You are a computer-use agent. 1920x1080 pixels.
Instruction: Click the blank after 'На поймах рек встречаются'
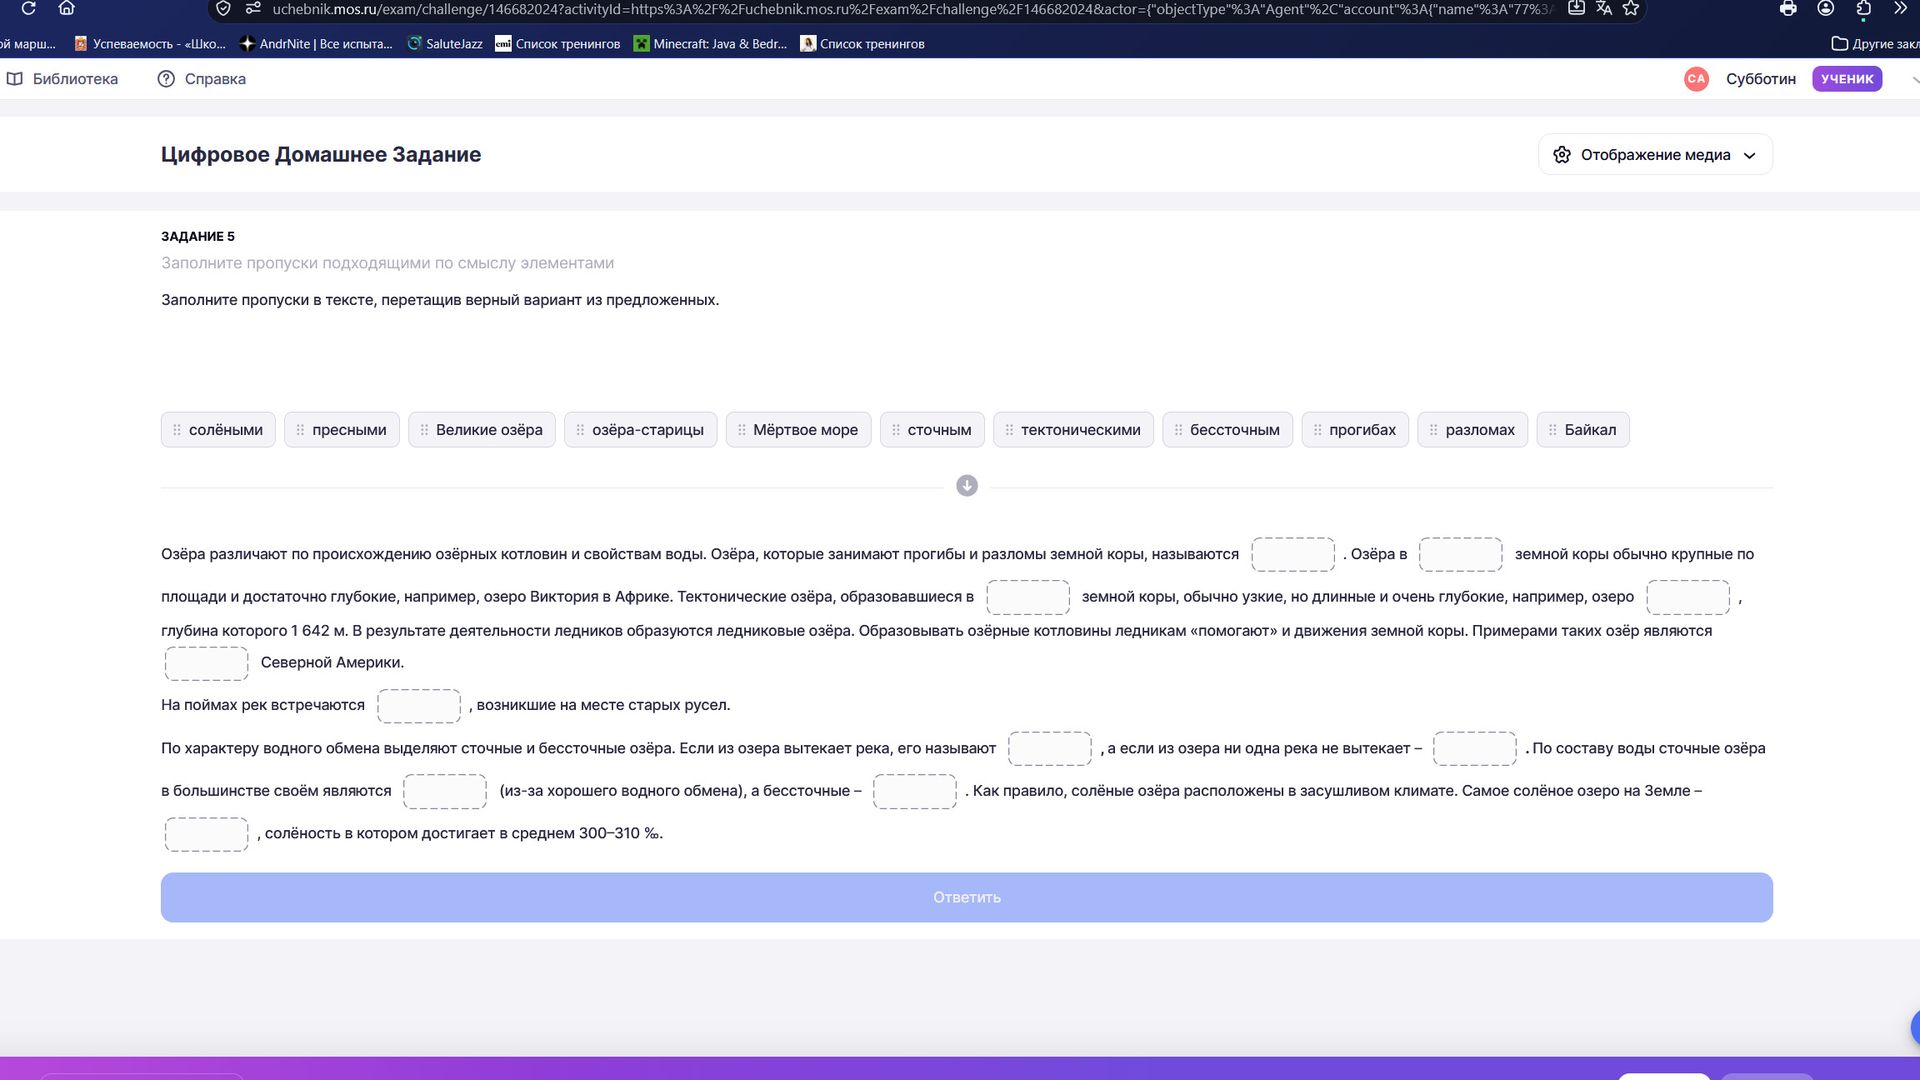(x=419, y=706)
